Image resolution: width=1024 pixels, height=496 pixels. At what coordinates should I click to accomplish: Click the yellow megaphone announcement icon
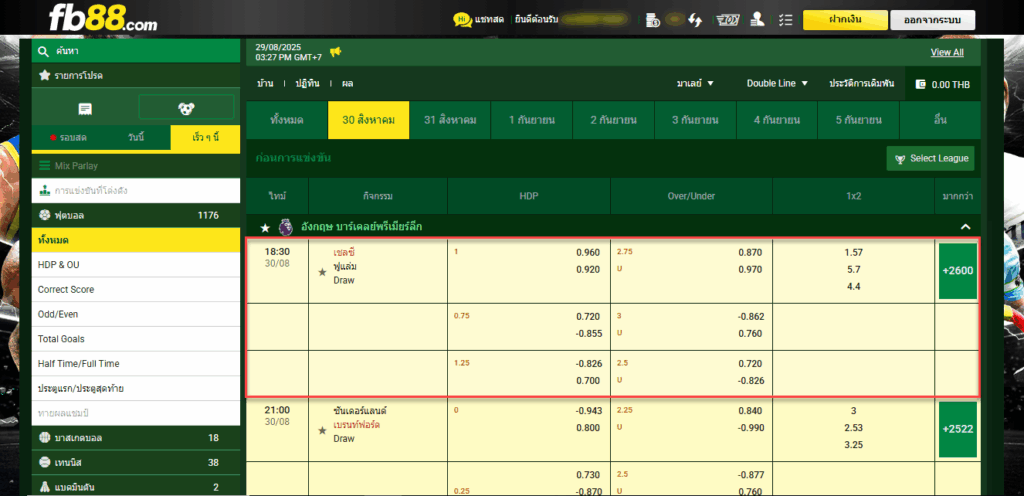pos(336,52)
